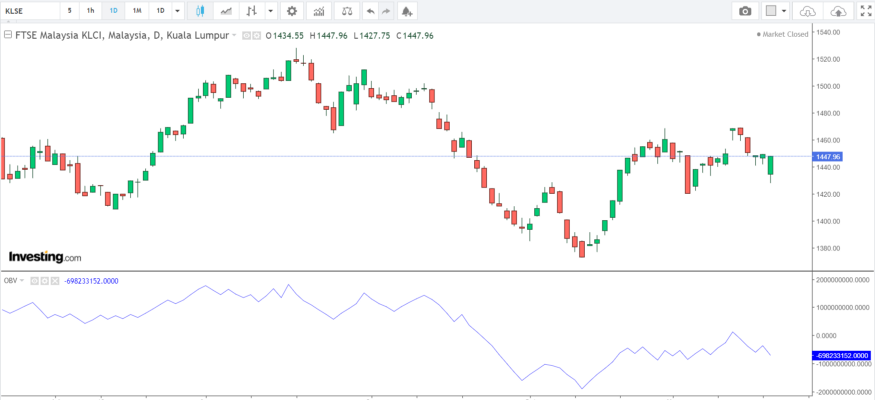Remove the OBV indicator with X button
875x400 pixels.
point(55,281)
